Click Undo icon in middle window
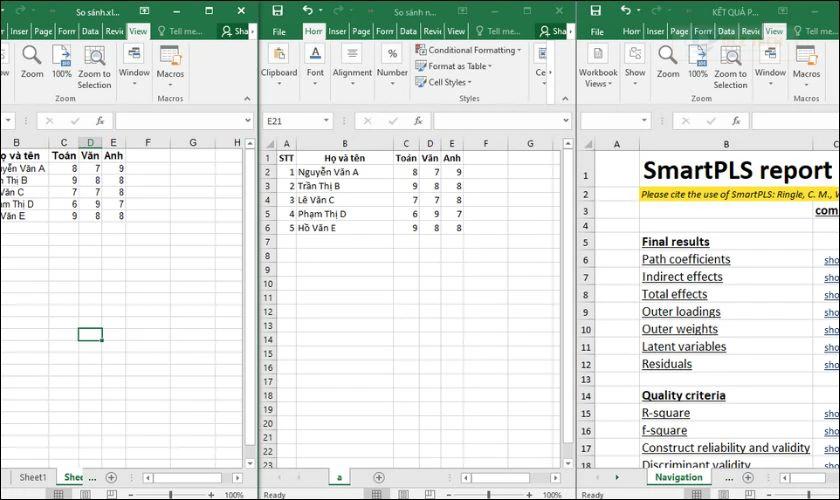 click(x=308, y=10)
